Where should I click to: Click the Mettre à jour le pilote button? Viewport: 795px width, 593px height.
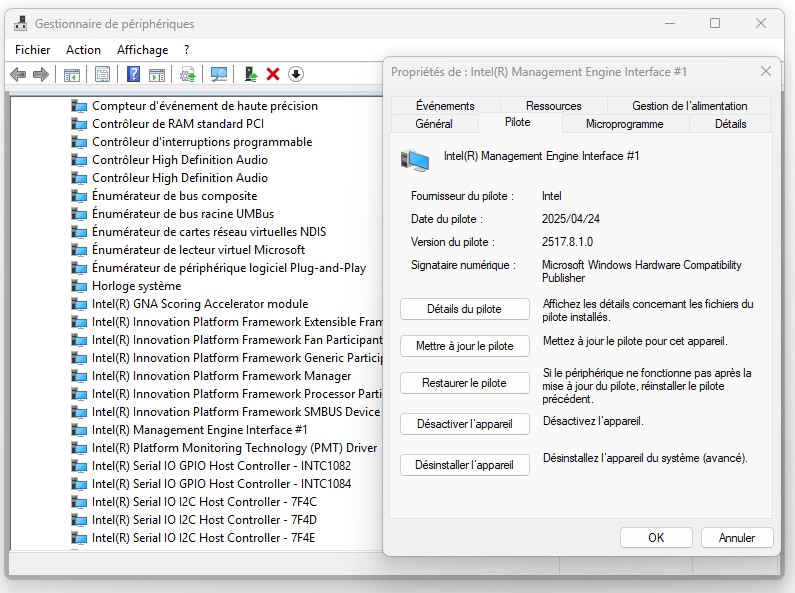tap(464, 346)
